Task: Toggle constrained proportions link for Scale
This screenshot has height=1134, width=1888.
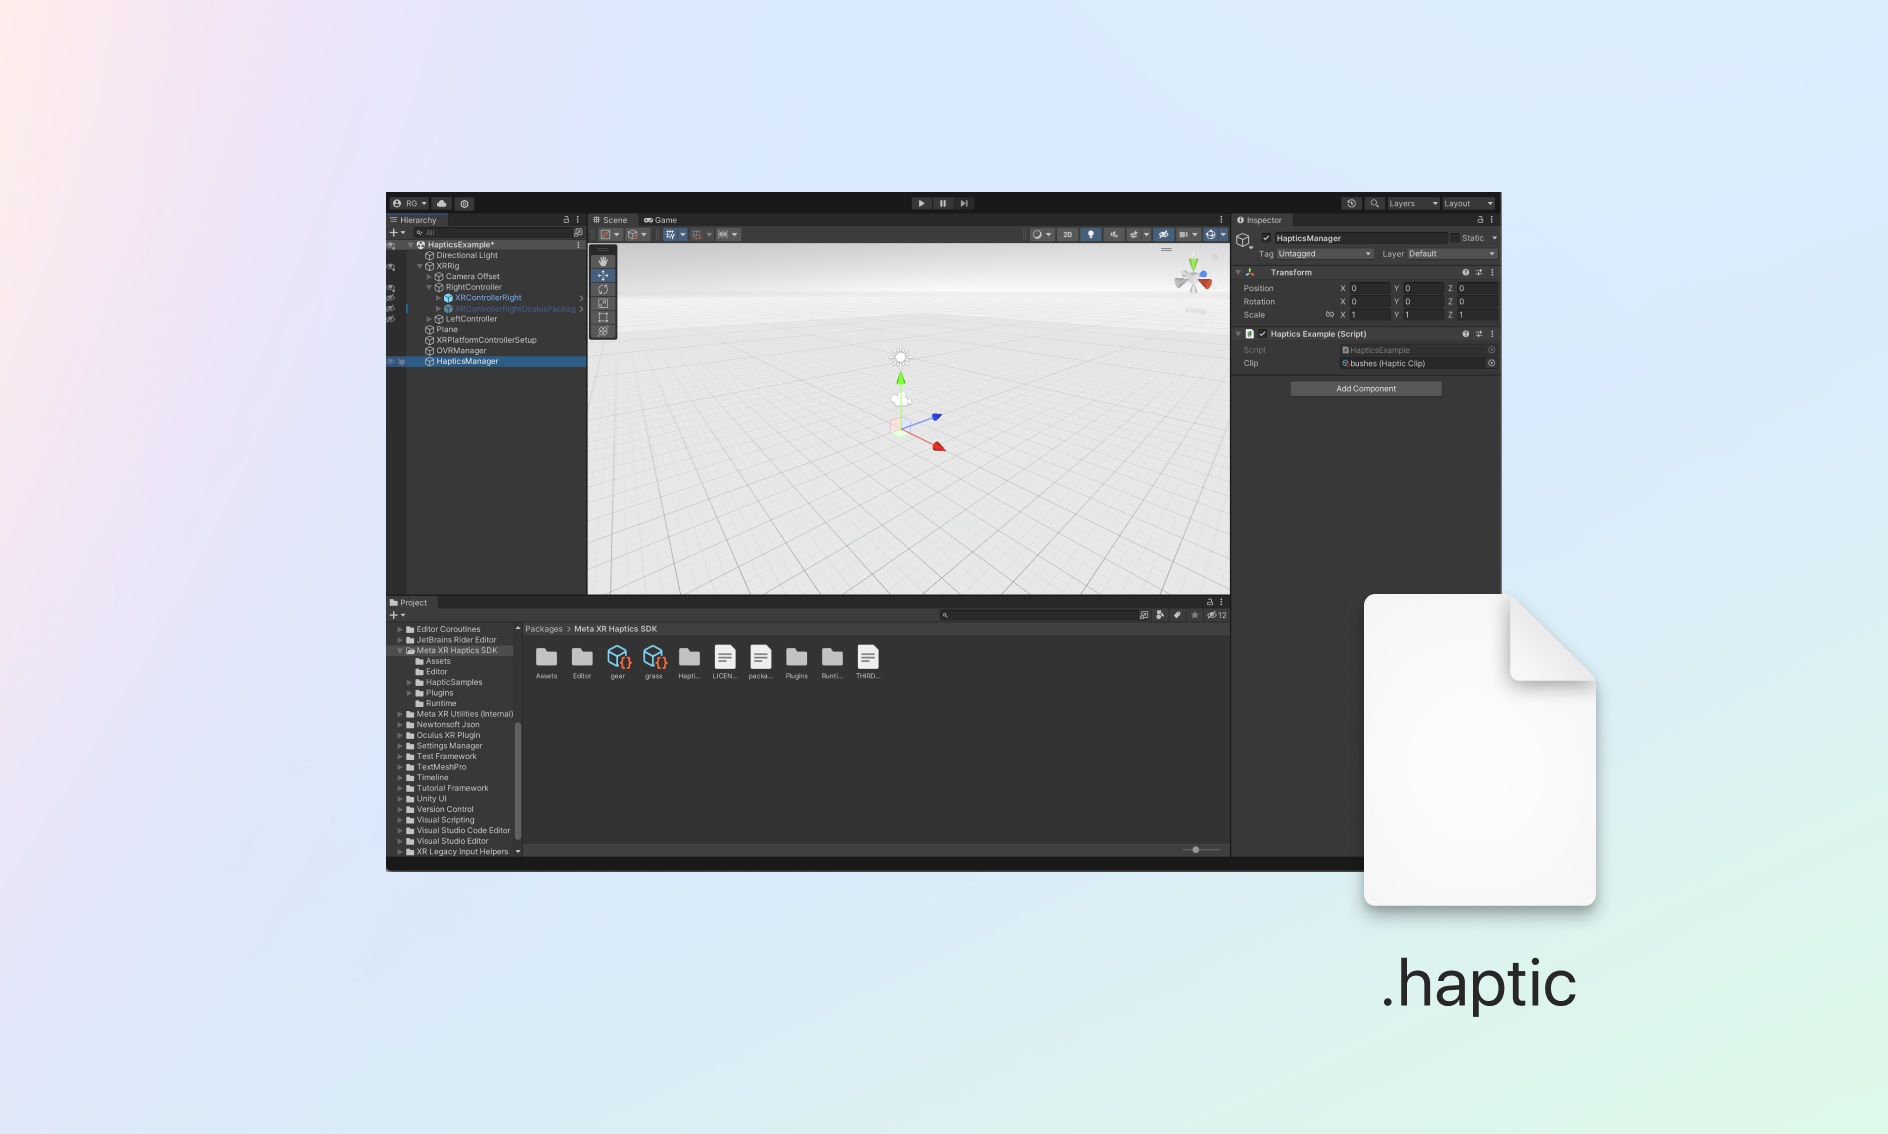Action: 1330,315
